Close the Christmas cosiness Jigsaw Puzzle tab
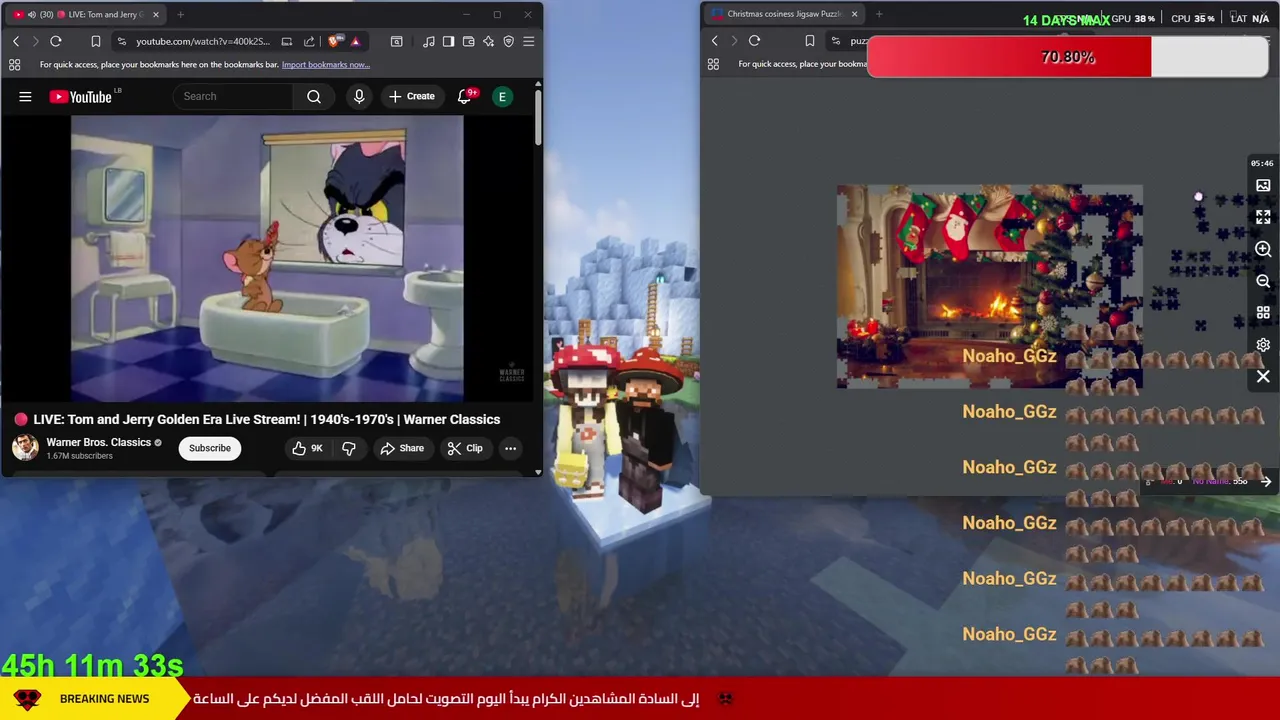The image size is (1280, 720). coord(854,14)
